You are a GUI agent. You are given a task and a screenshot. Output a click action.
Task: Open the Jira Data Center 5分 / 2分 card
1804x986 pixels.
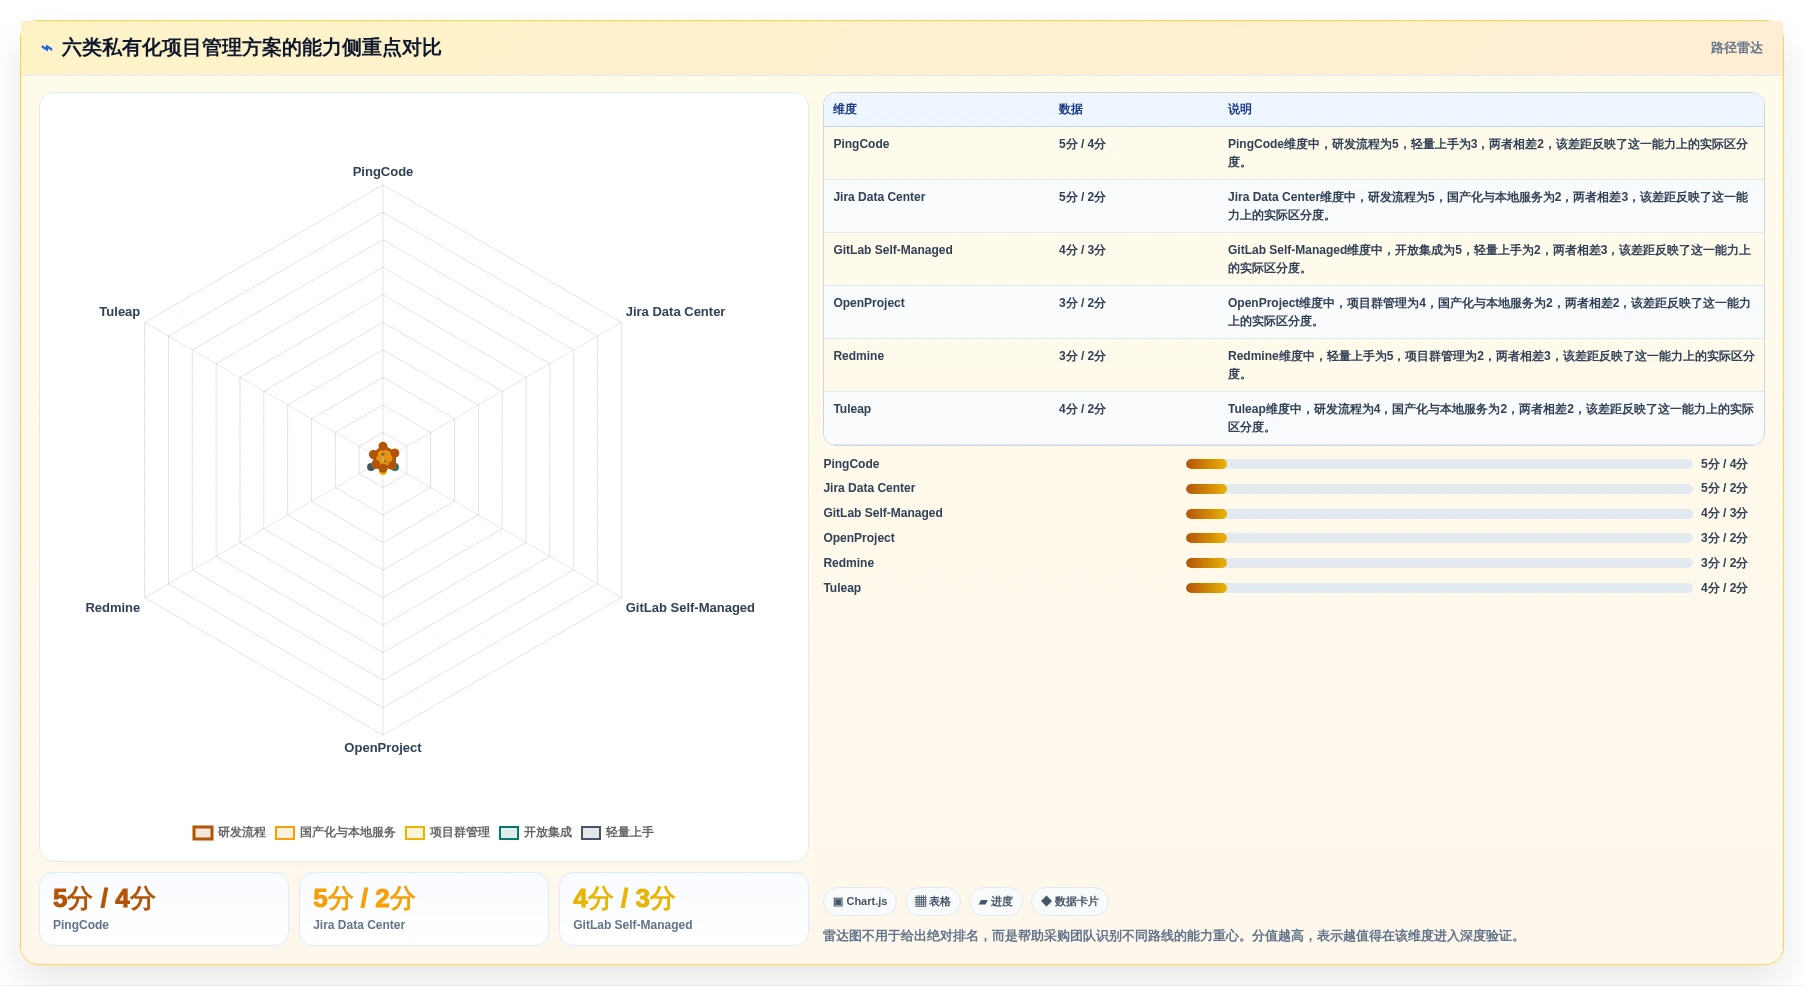click(424, 909)
